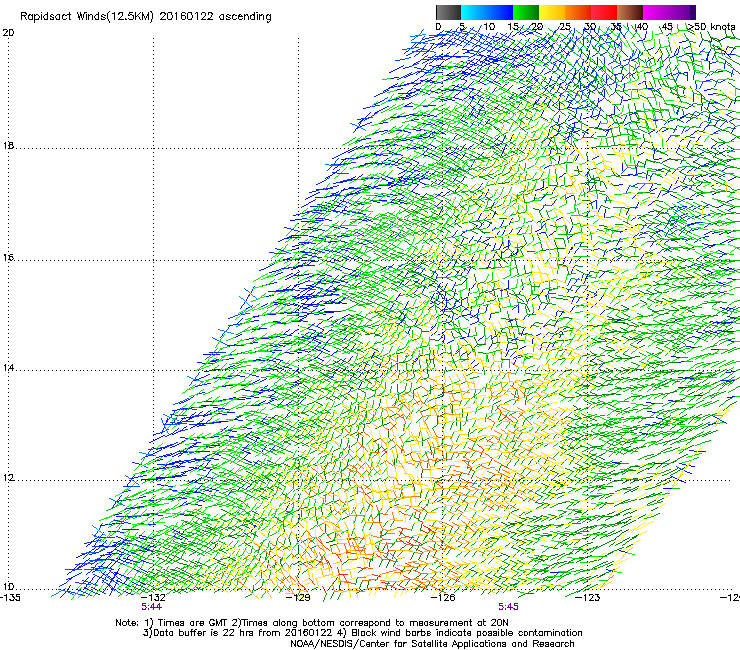Click the latitude label "18"
Viewport: 740px width, 650px height.
[8, 146]
